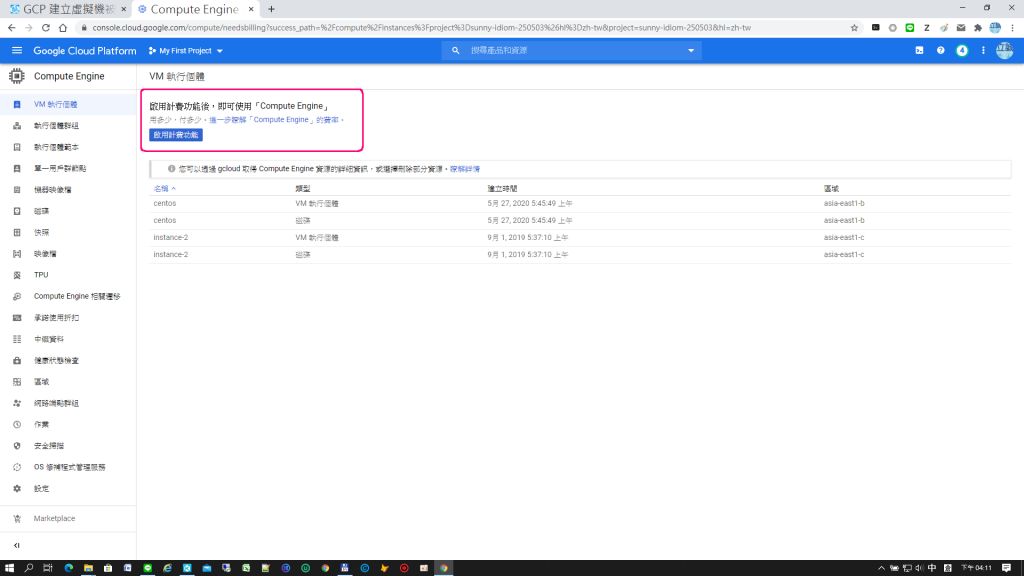Click asia-east1-b in the centos VM row
This screenshot has height=576, width=1024.
point(844,203)
